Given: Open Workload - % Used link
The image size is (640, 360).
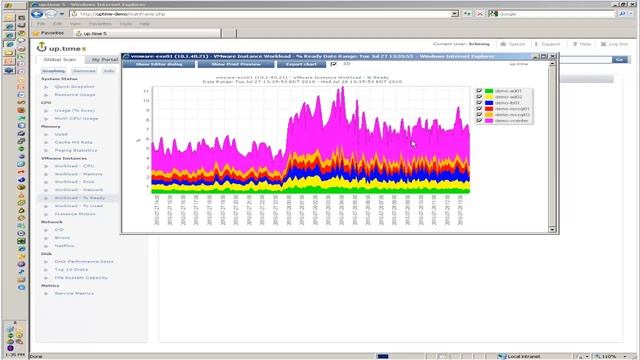Looking at the screenshot, I should pyautogui.click(x=79, y=206).
